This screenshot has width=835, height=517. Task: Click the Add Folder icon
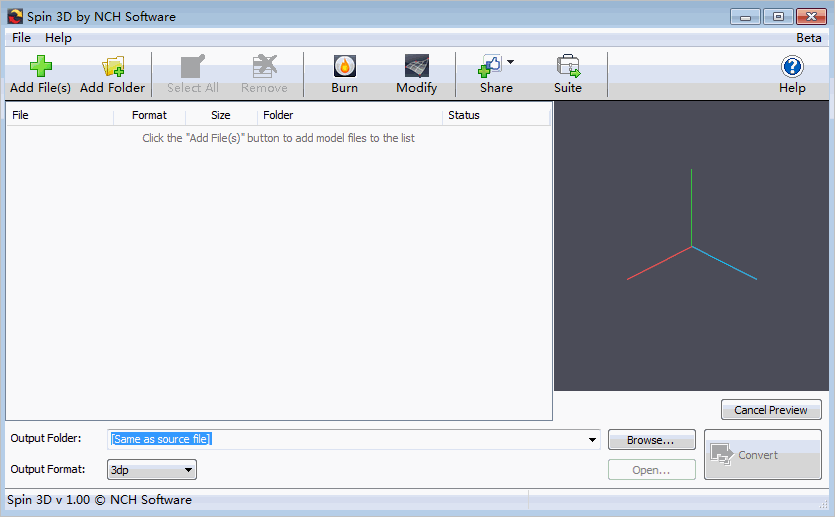[x=113, y=66]
